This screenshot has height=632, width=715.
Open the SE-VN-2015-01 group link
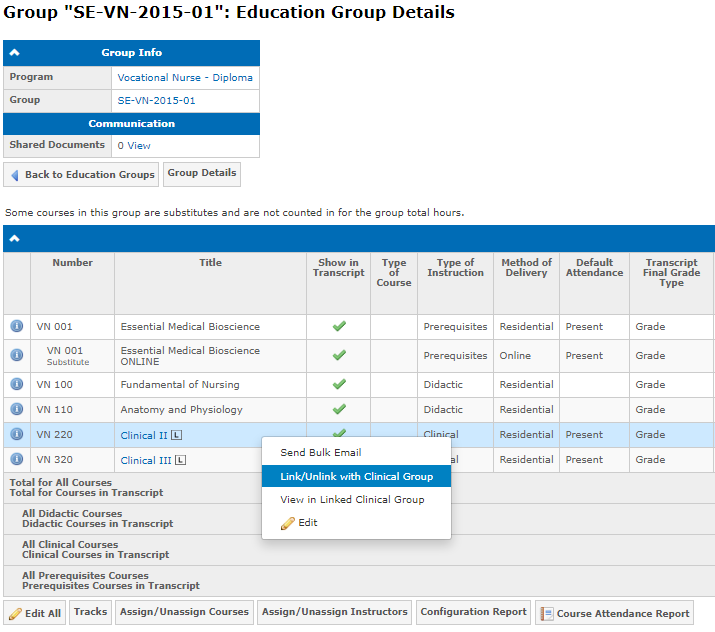(x=156, y=100)
